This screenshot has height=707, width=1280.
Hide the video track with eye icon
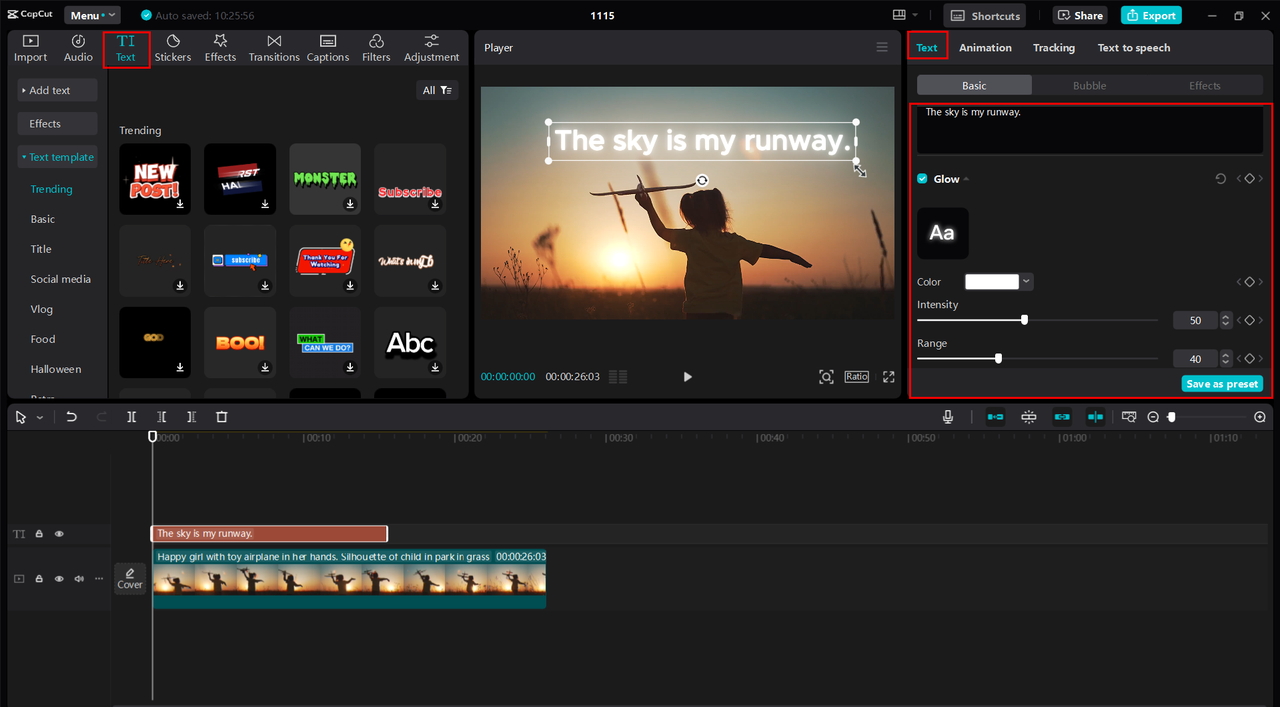coord(59,579)
